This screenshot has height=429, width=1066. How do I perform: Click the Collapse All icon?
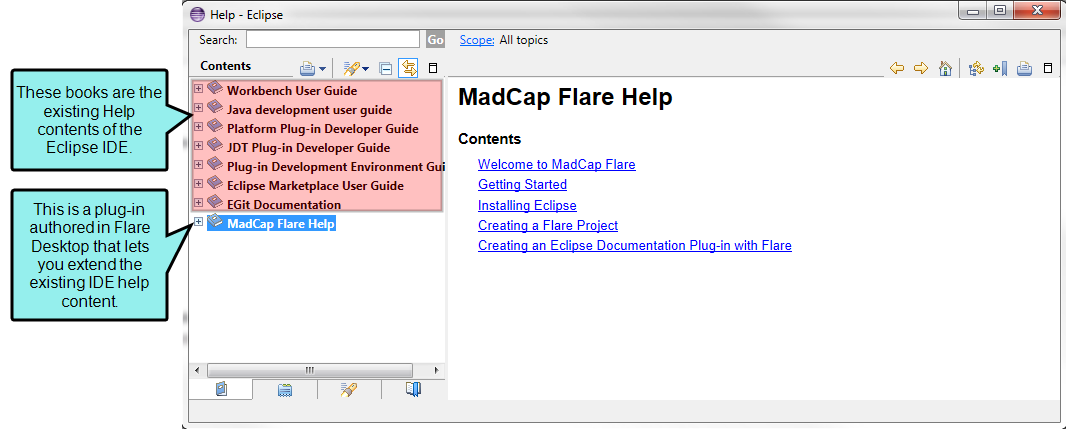(x=385, y=68)
